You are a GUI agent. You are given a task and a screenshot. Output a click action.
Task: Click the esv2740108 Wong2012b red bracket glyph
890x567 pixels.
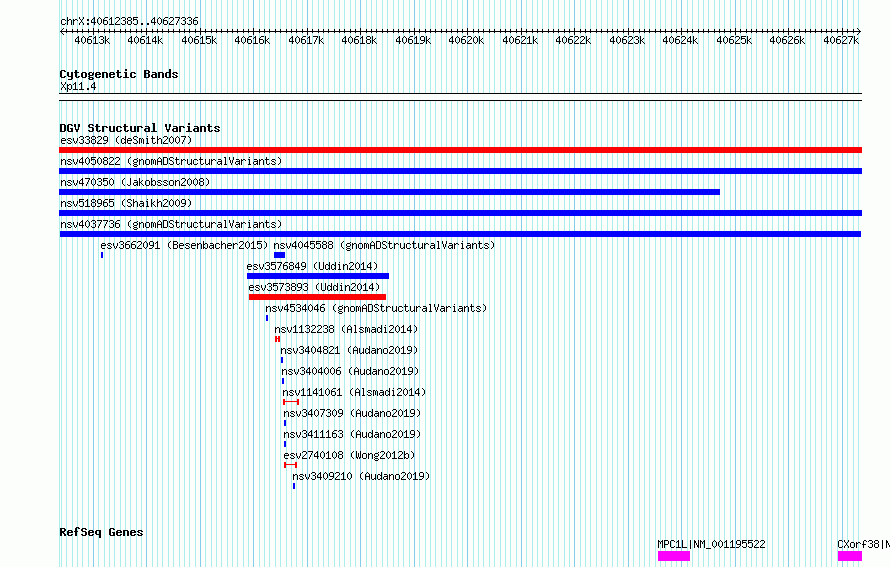291,465
